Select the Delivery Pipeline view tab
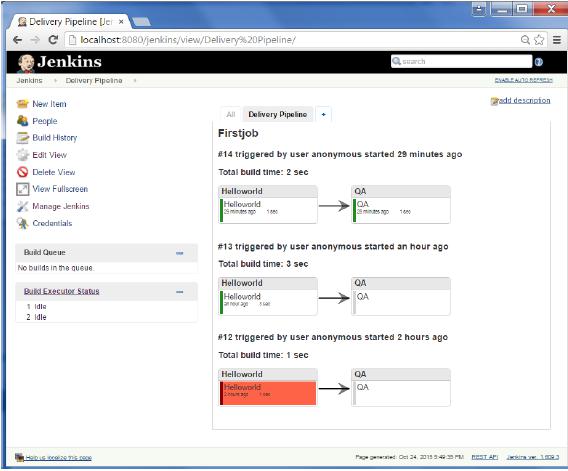This screenshot has width=568, height=471. tap(277, 114)
